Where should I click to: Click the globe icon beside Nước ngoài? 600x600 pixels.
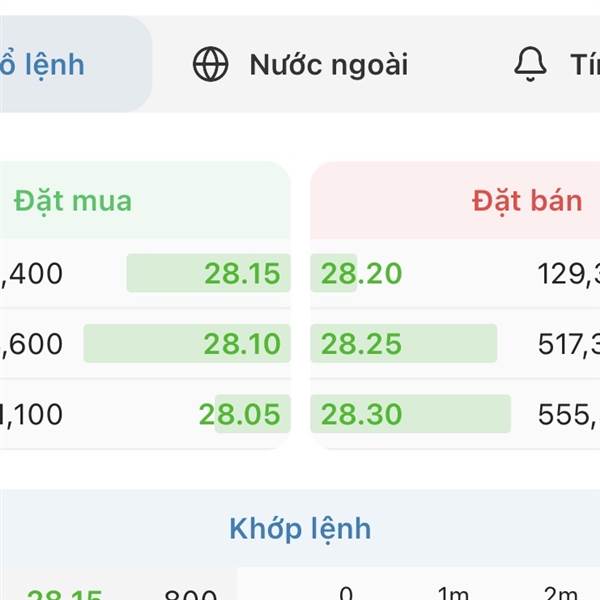pos(210,65)
